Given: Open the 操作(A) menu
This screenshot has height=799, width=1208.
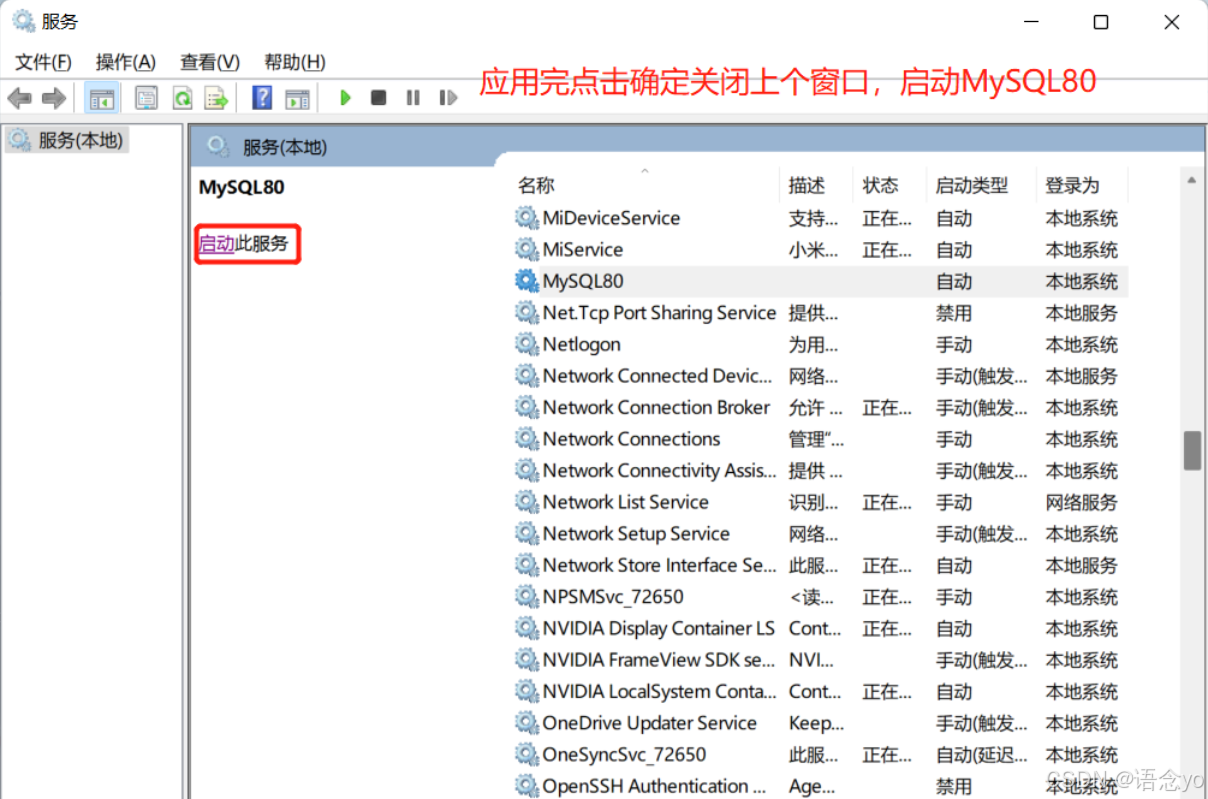Looking at the screenshot, I should [126, 62].
